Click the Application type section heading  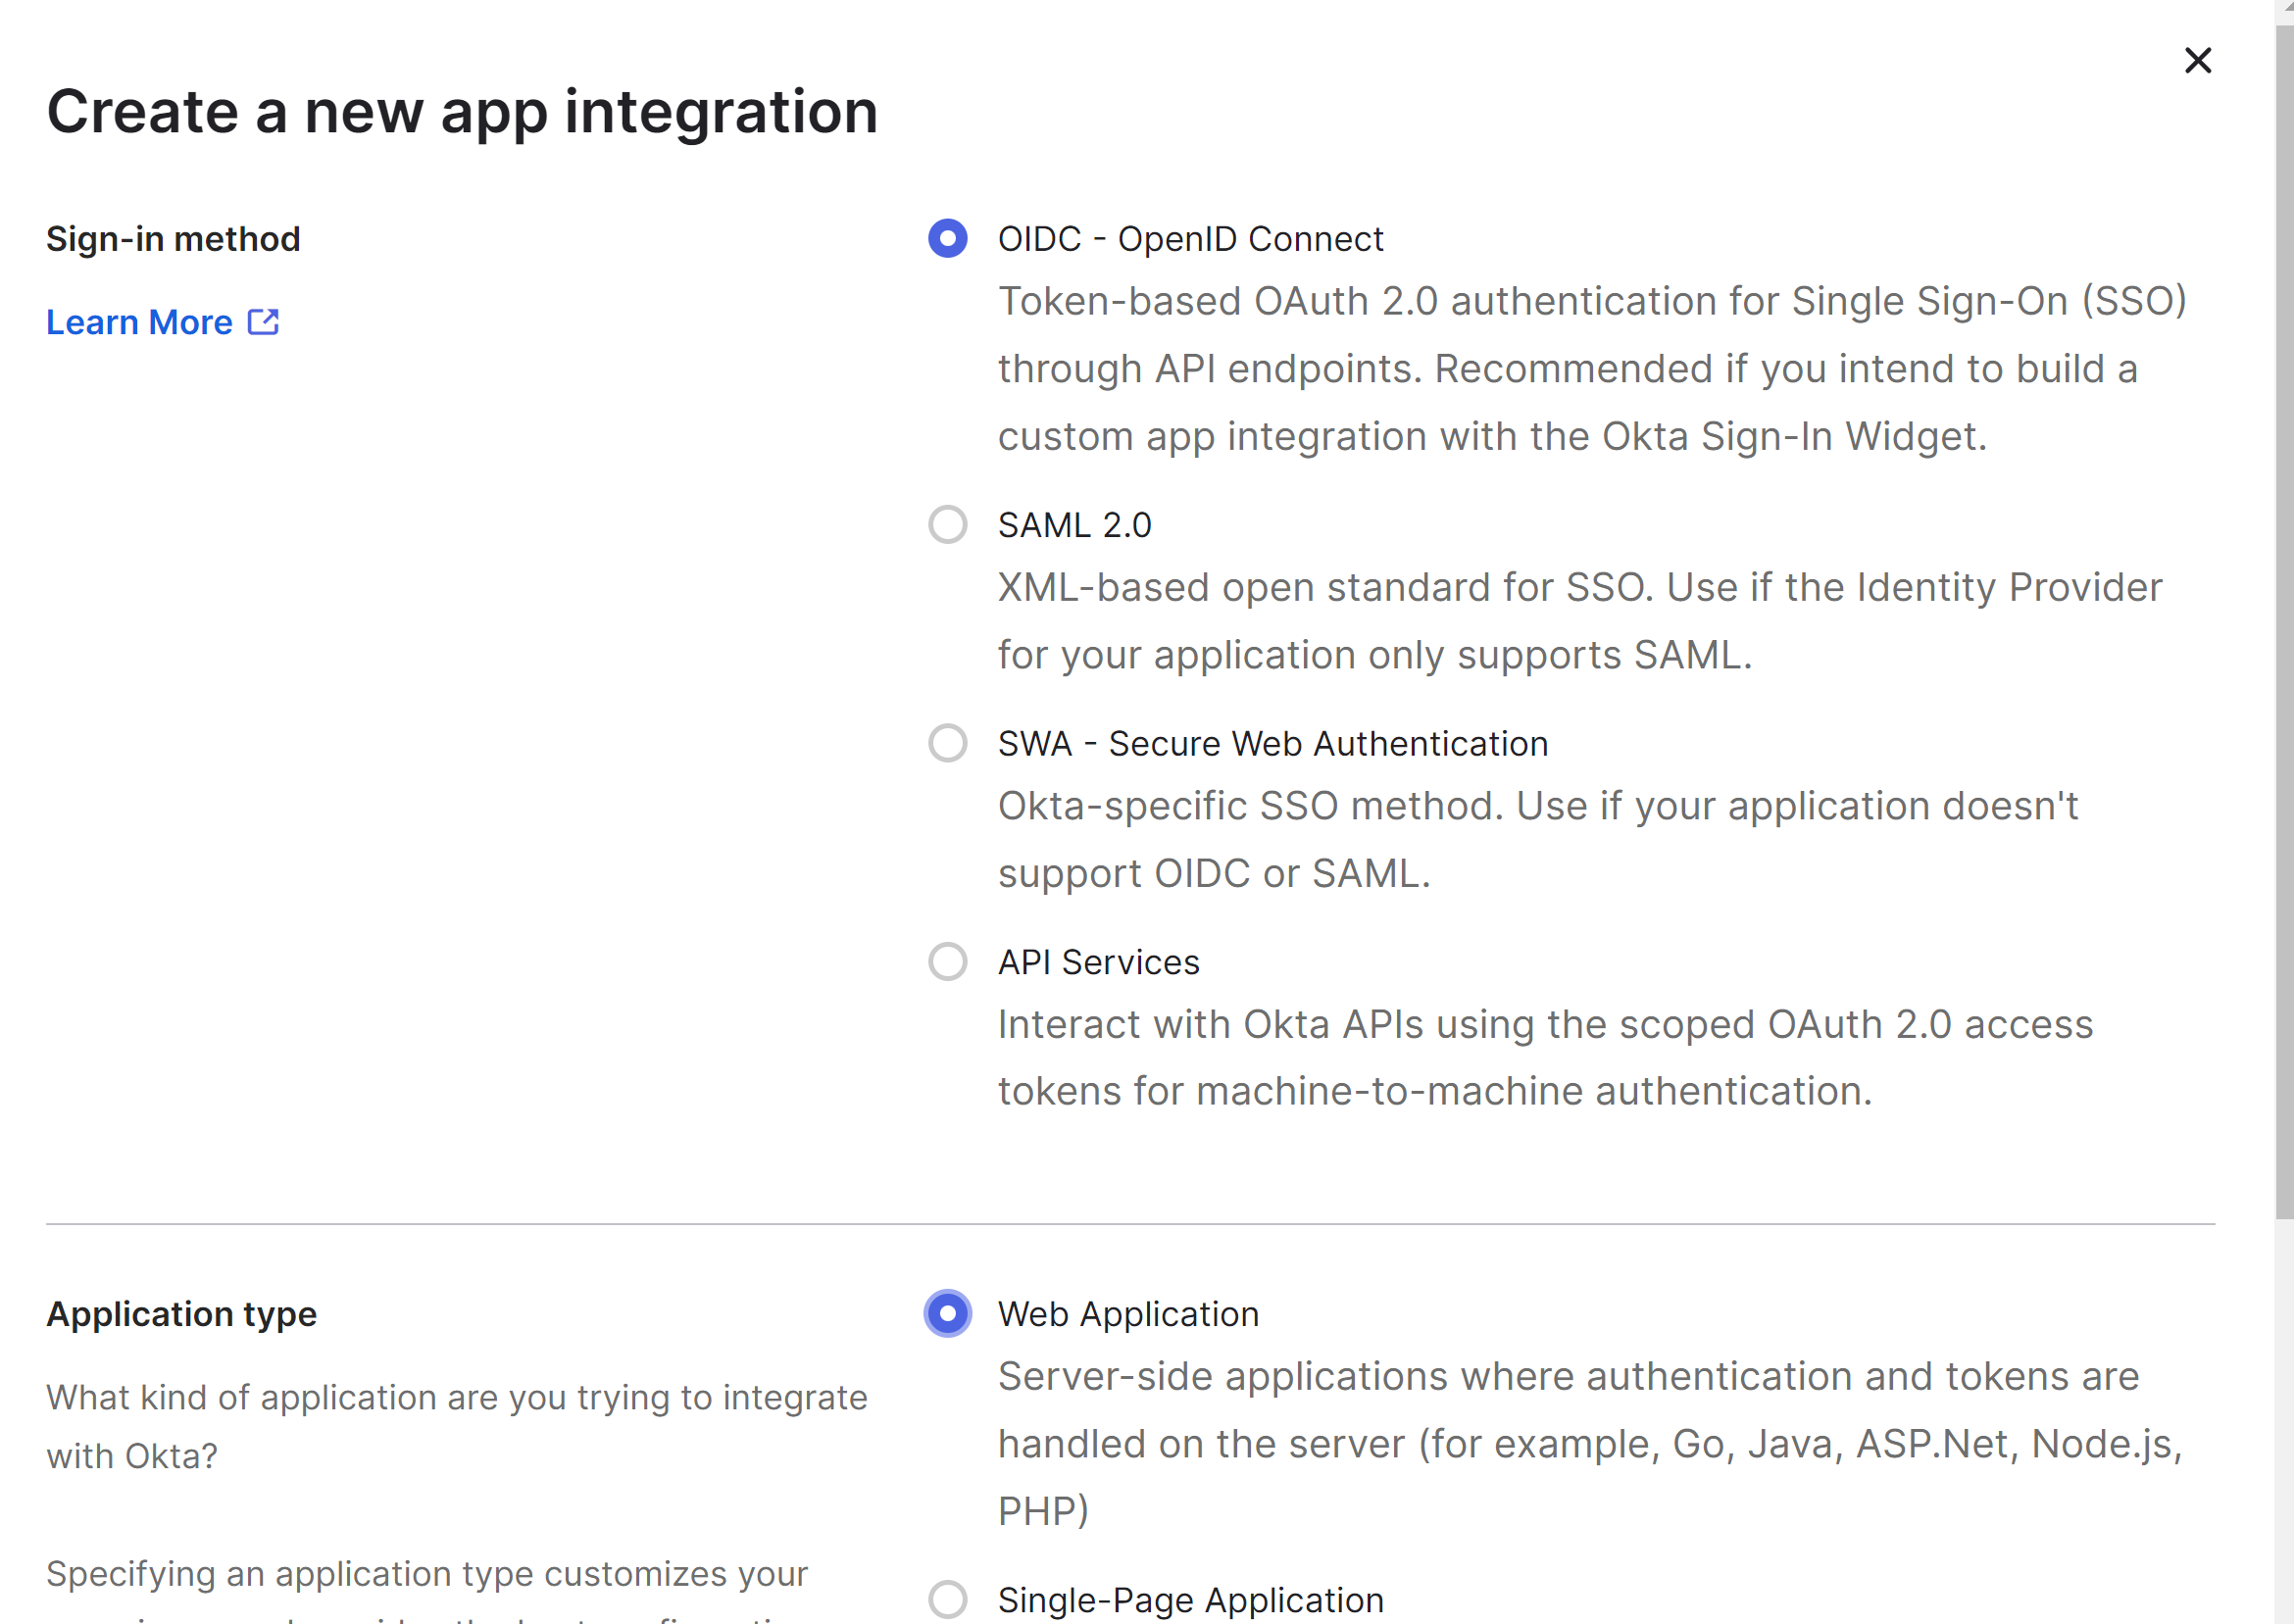point(181,1314)
